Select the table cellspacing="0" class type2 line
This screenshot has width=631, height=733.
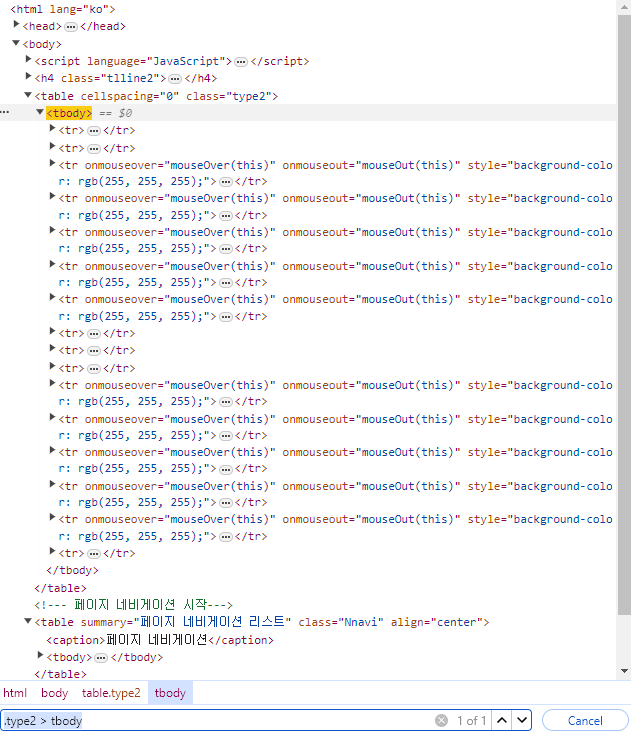click(156, 96)
